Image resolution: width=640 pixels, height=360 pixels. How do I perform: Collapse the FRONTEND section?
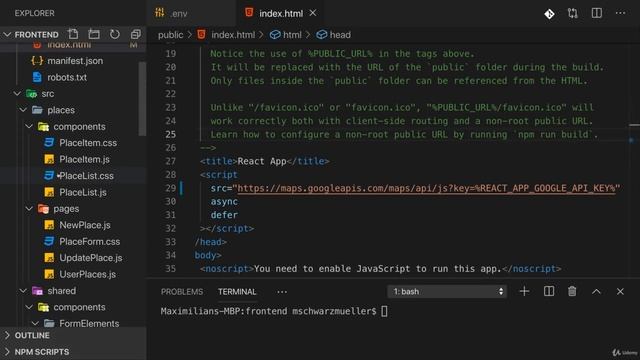tap(7, 35)
